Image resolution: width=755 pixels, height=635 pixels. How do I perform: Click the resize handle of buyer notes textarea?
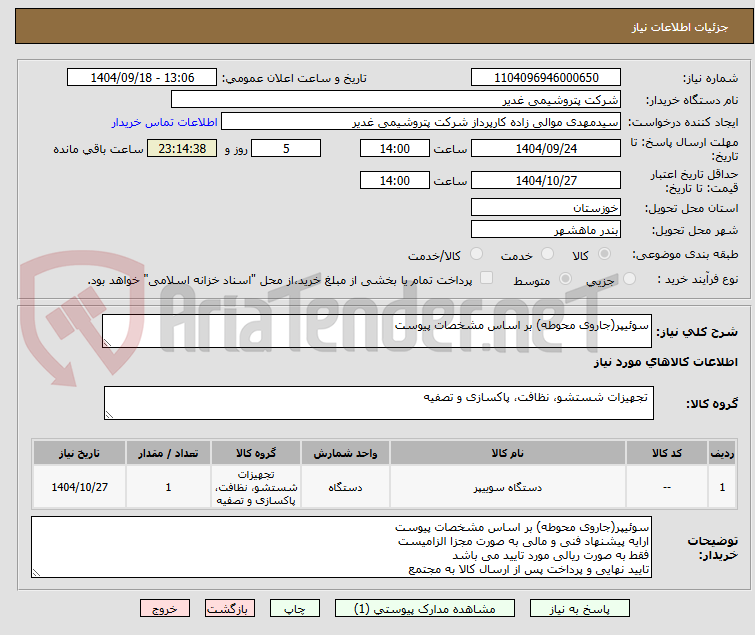pos(36,572)
